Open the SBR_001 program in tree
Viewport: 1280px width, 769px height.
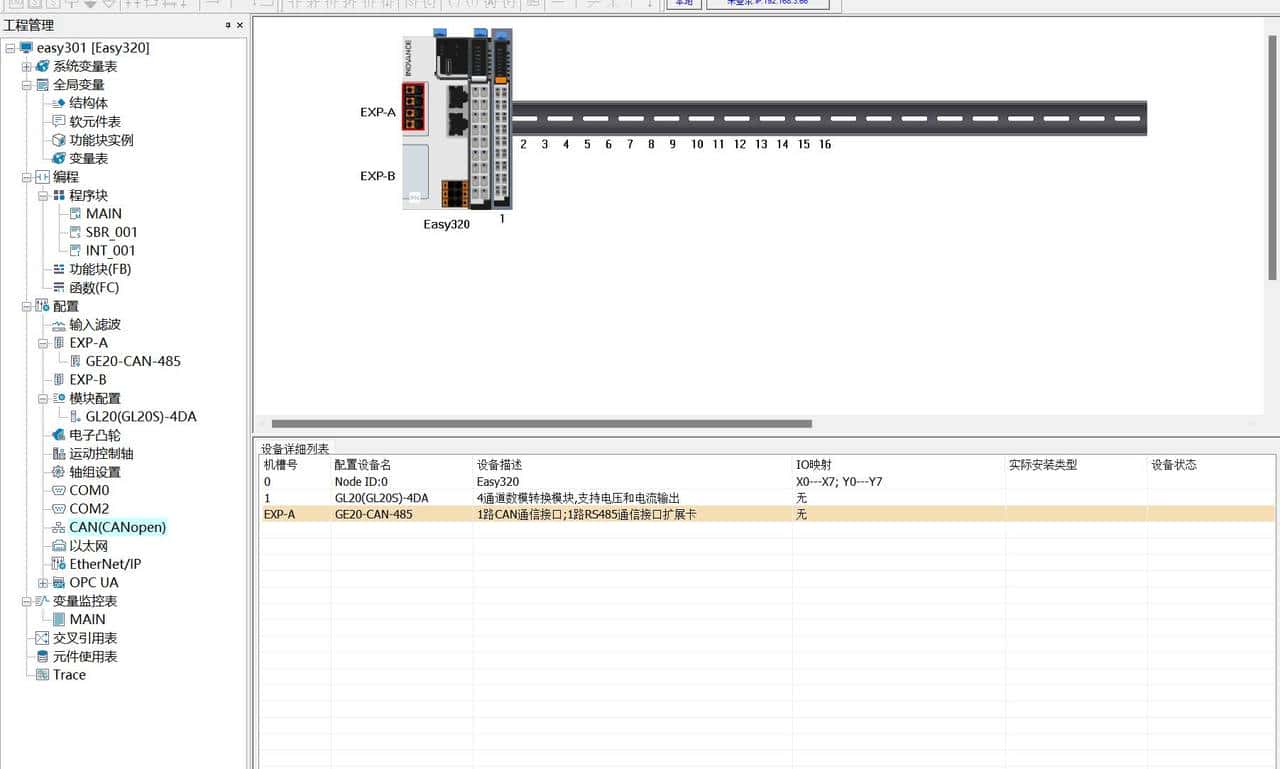pos(111,232)
